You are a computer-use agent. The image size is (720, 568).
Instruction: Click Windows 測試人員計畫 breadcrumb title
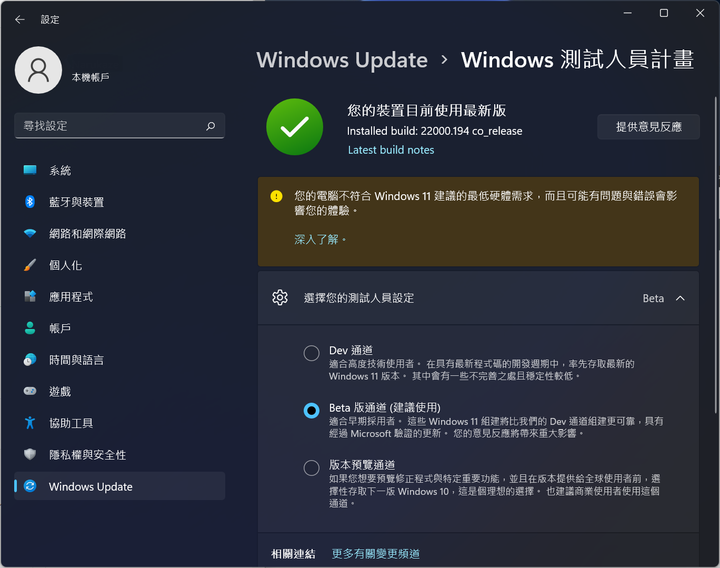tap(577, 60)
